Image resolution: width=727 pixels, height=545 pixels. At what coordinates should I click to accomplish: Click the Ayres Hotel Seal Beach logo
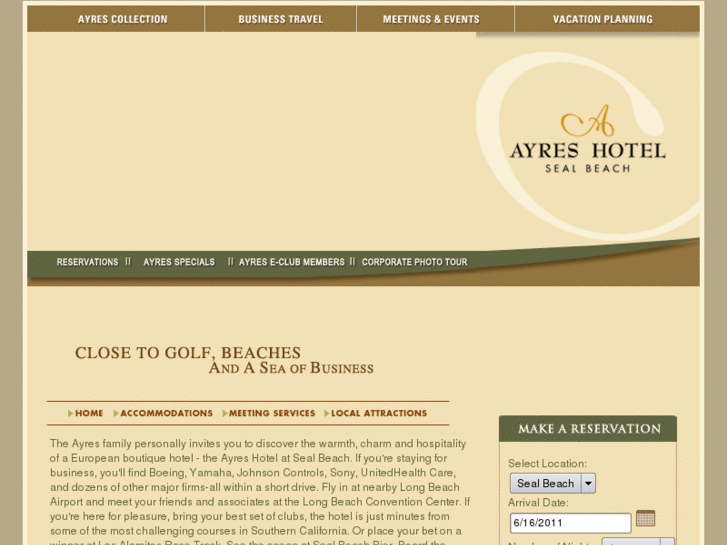pos(588,139)
